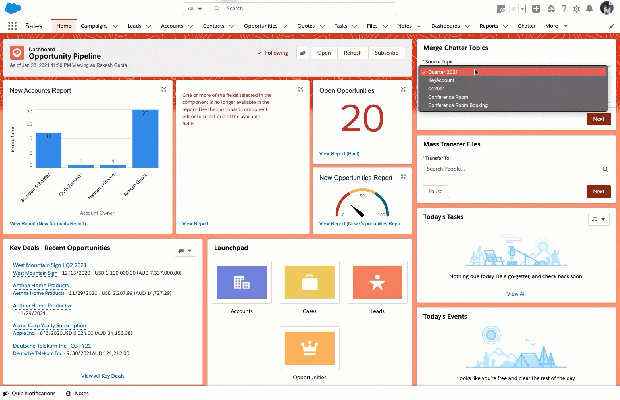Expand the Accounts tab chevron
The height and width of the screenshot is (400, 620).
tap(190, 26)
